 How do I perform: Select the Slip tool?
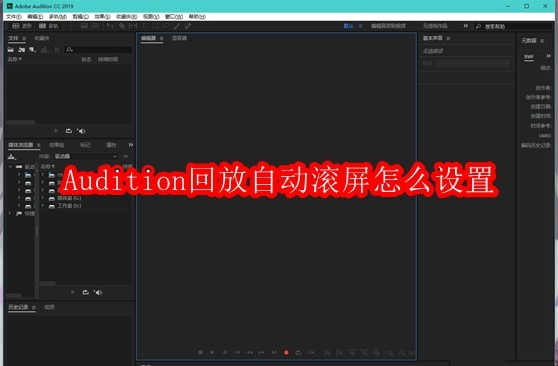(133, 26)
